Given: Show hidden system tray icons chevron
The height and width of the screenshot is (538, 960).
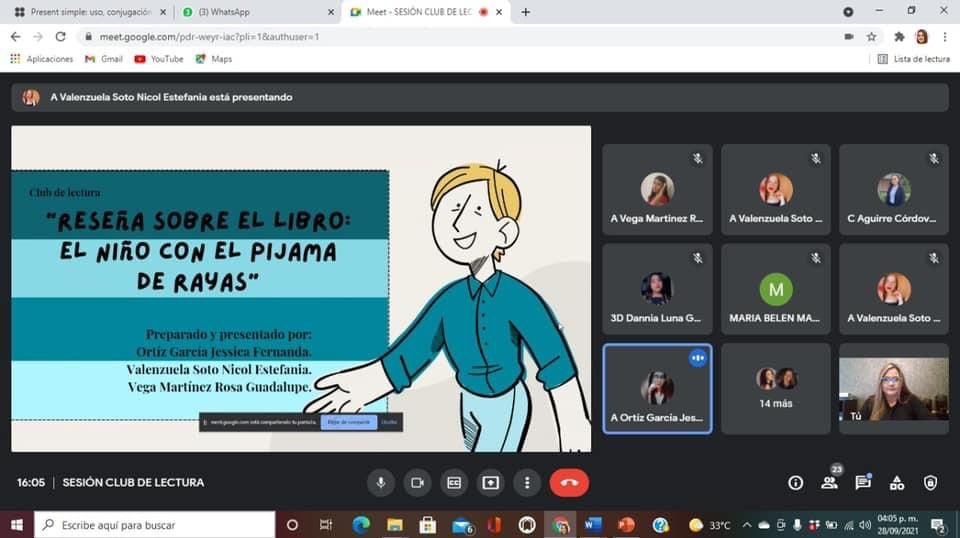Looking at the screenshot, I should click(x=748, y=525).
